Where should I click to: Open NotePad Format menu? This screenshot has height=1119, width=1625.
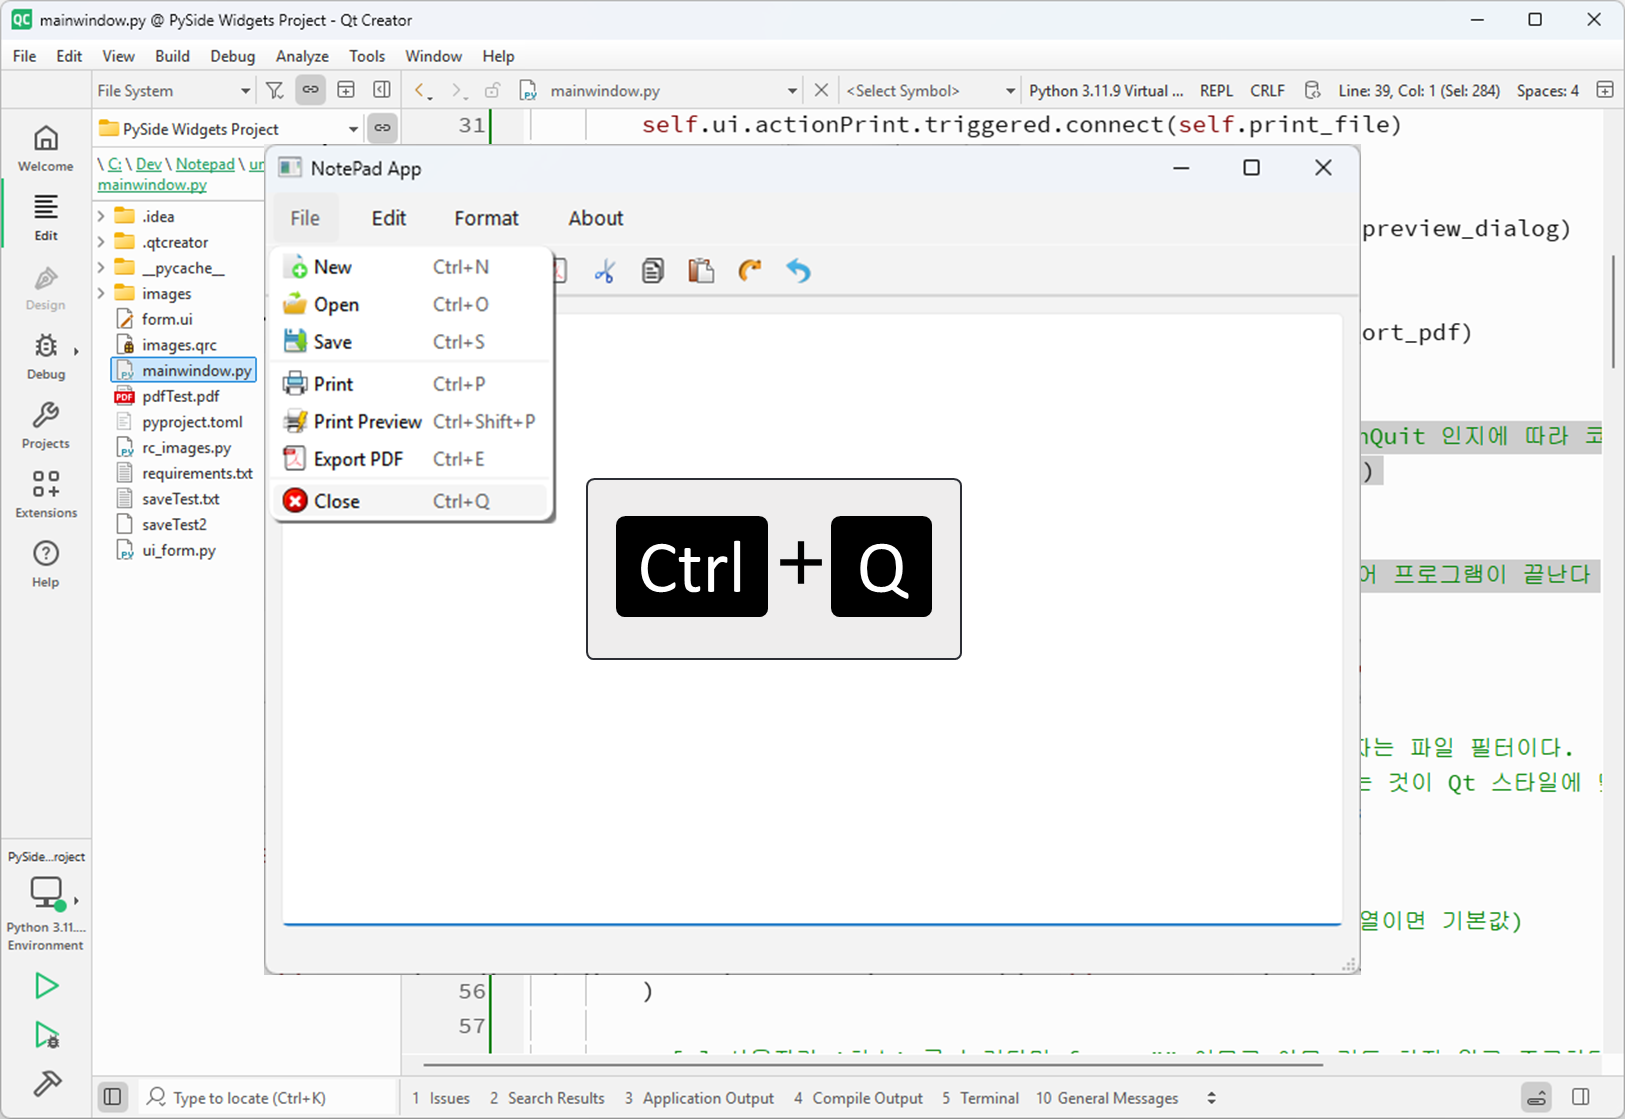(486, 218)
